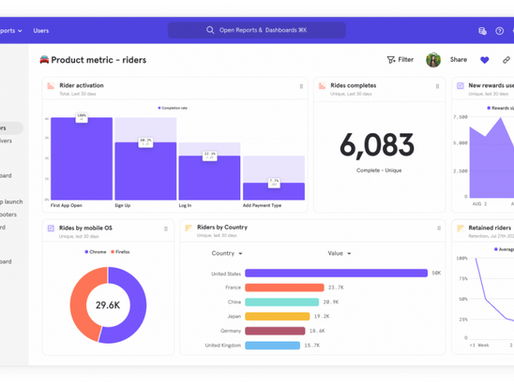Click the France orange bar
514x386 pixels.
point(284,287)
